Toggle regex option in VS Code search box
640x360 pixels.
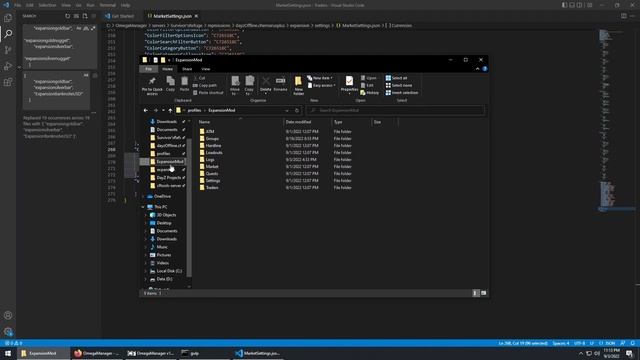point(93,28)
